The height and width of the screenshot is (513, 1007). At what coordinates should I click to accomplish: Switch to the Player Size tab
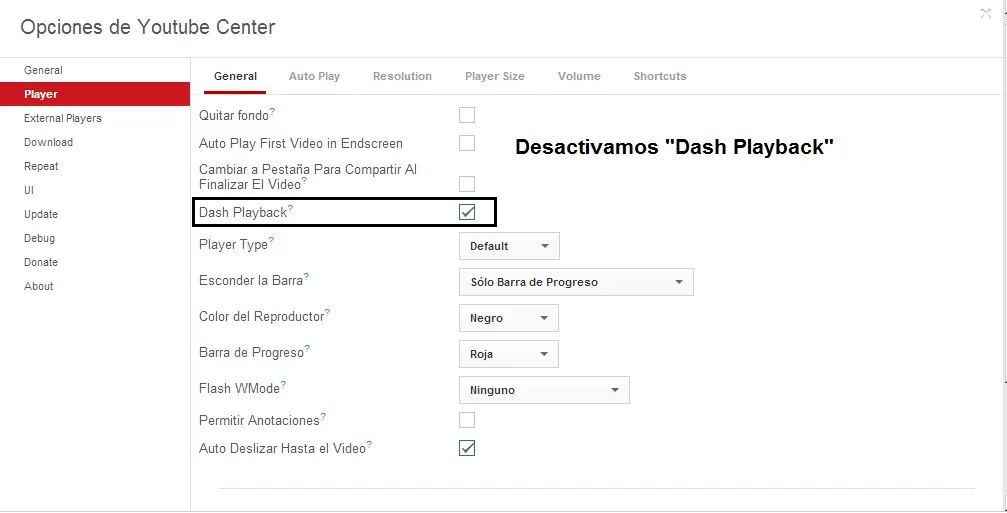tap(495, 76)
